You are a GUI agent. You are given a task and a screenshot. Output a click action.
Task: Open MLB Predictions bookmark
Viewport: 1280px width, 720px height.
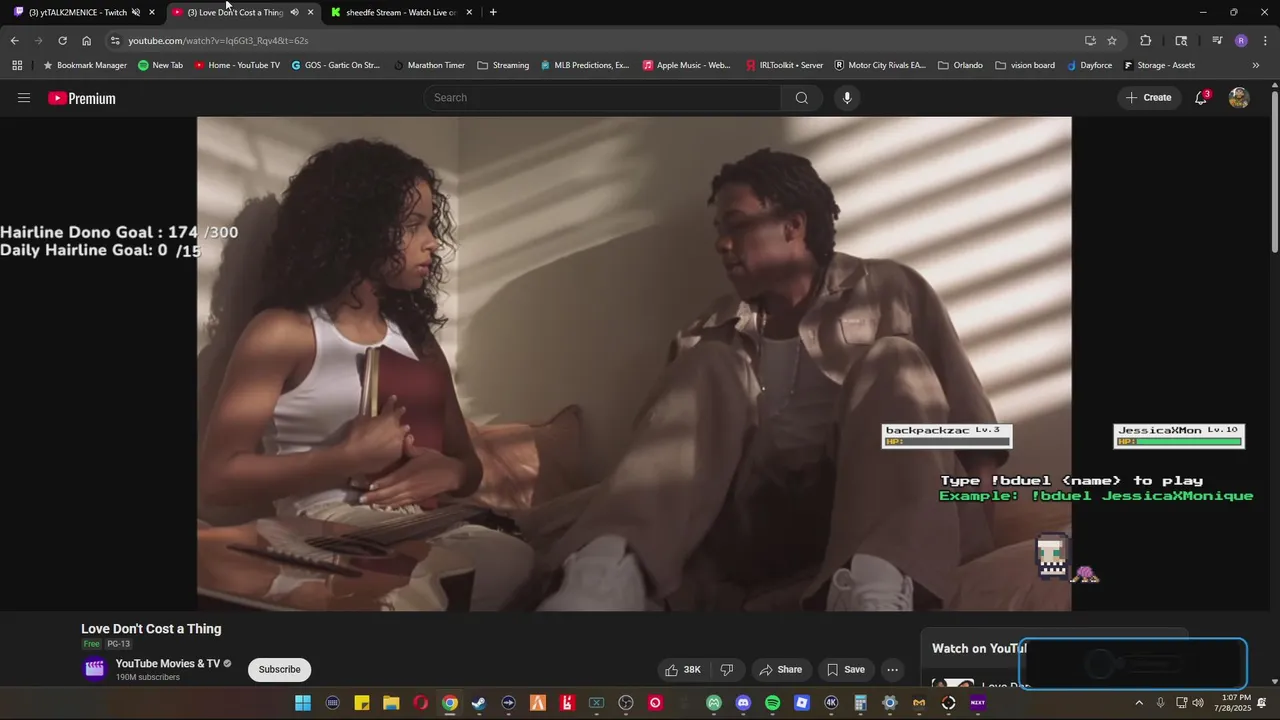(x=584, y=65)
